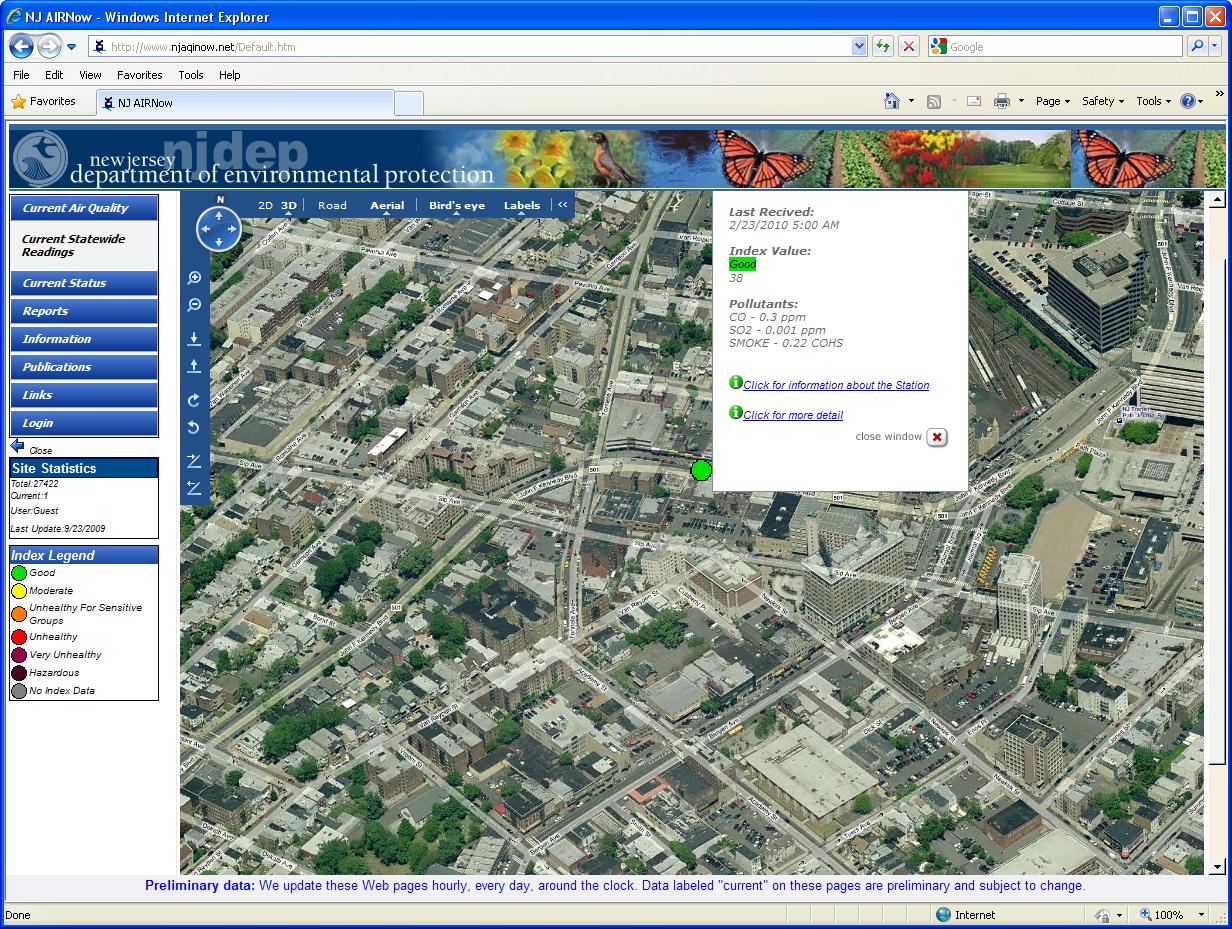Screen dimensions: 1232x929
Task: Enable Bird's eye map view
Action: coord(456,205)
